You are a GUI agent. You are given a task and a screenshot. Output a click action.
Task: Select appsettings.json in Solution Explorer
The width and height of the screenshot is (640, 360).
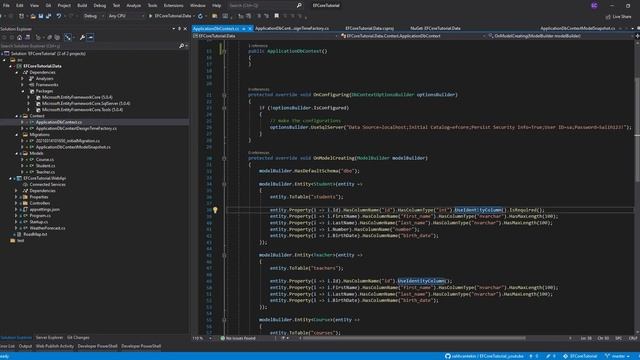coord(44,209)
